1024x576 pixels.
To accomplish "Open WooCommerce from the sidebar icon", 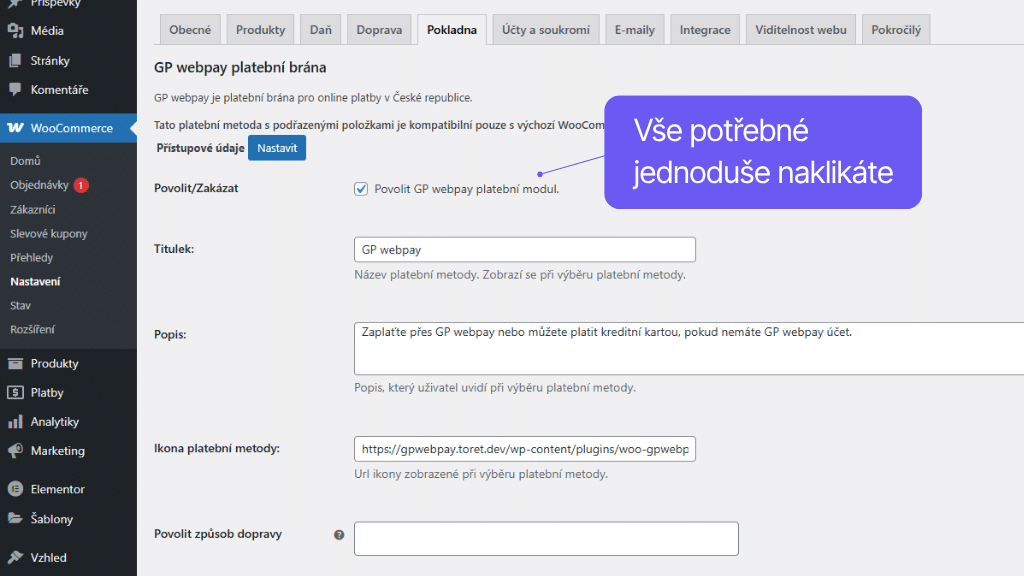I will [x=18, y=128].
